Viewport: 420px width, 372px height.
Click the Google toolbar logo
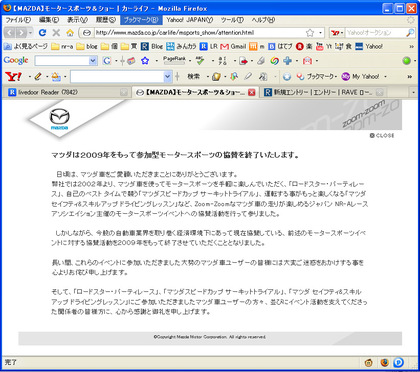(16, 61)
